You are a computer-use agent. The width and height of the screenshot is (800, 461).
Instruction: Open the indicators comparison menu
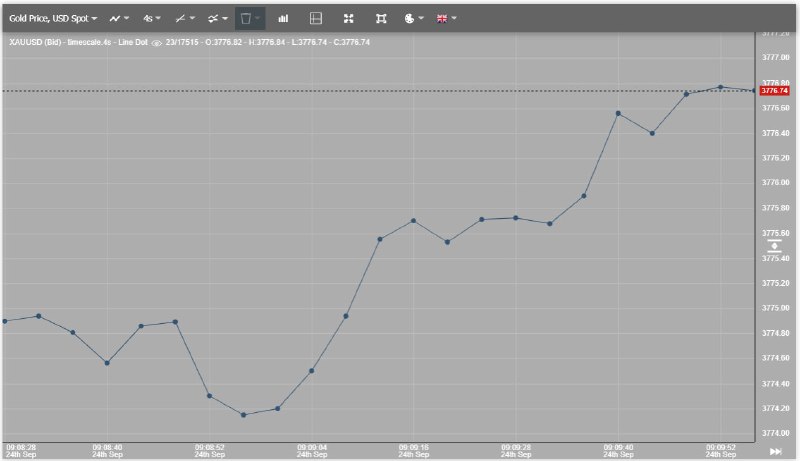pyautogui.click(x=216, y=18)
